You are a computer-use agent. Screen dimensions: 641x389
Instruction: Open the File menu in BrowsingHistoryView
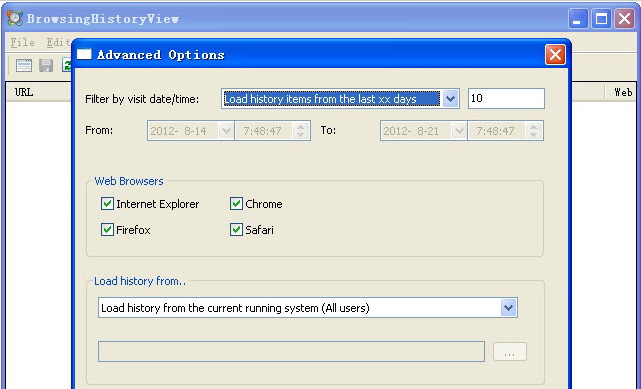coord(22,42)
